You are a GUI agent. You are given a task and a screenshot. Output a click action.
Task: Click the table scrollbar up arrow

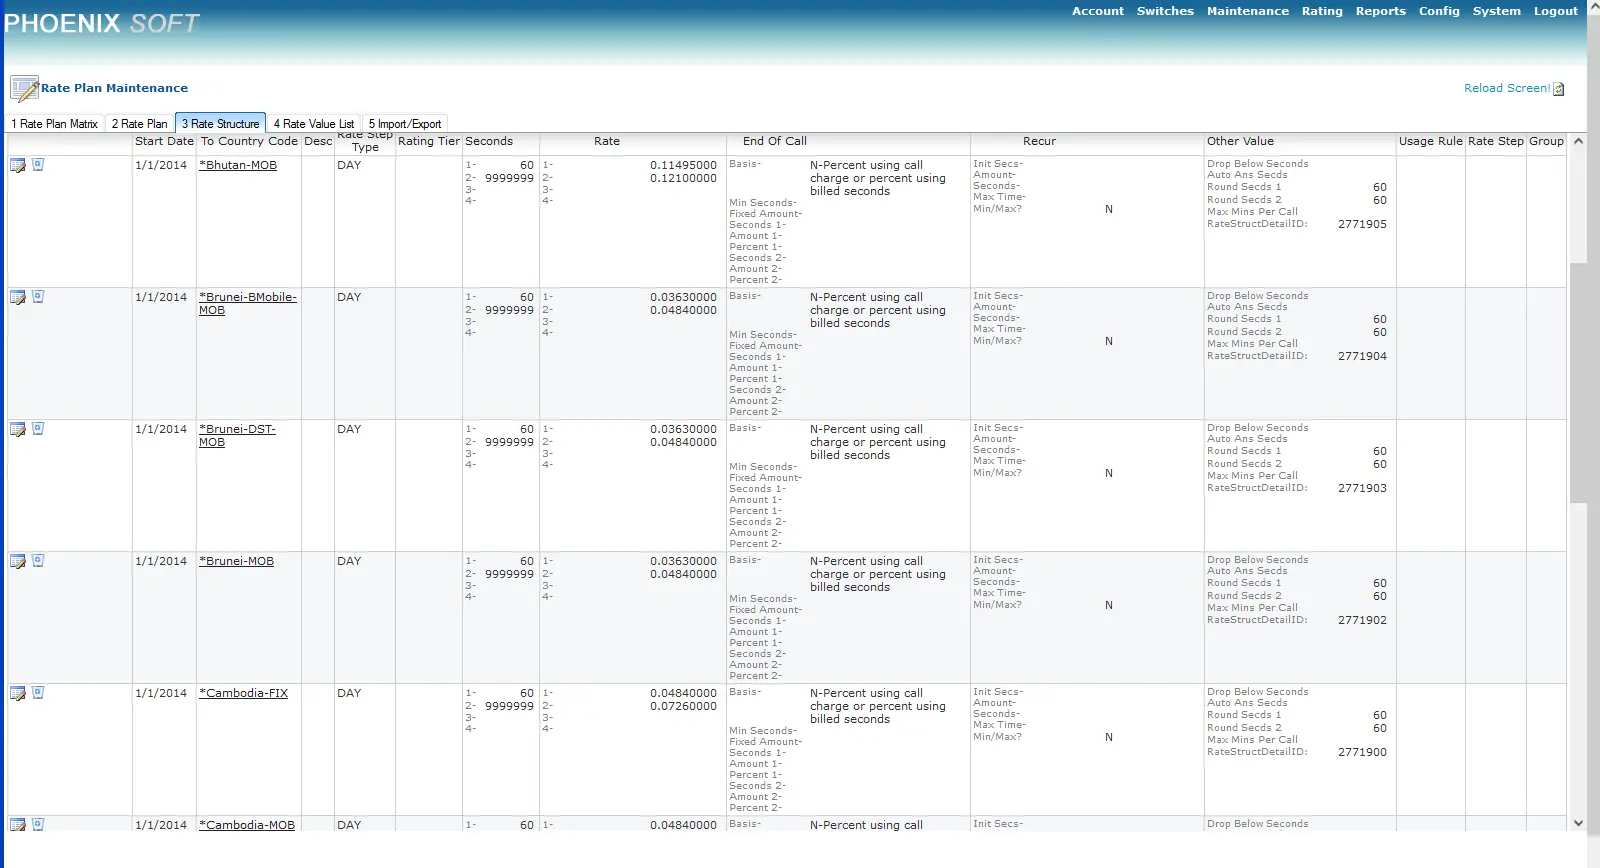coord(1578,141)
